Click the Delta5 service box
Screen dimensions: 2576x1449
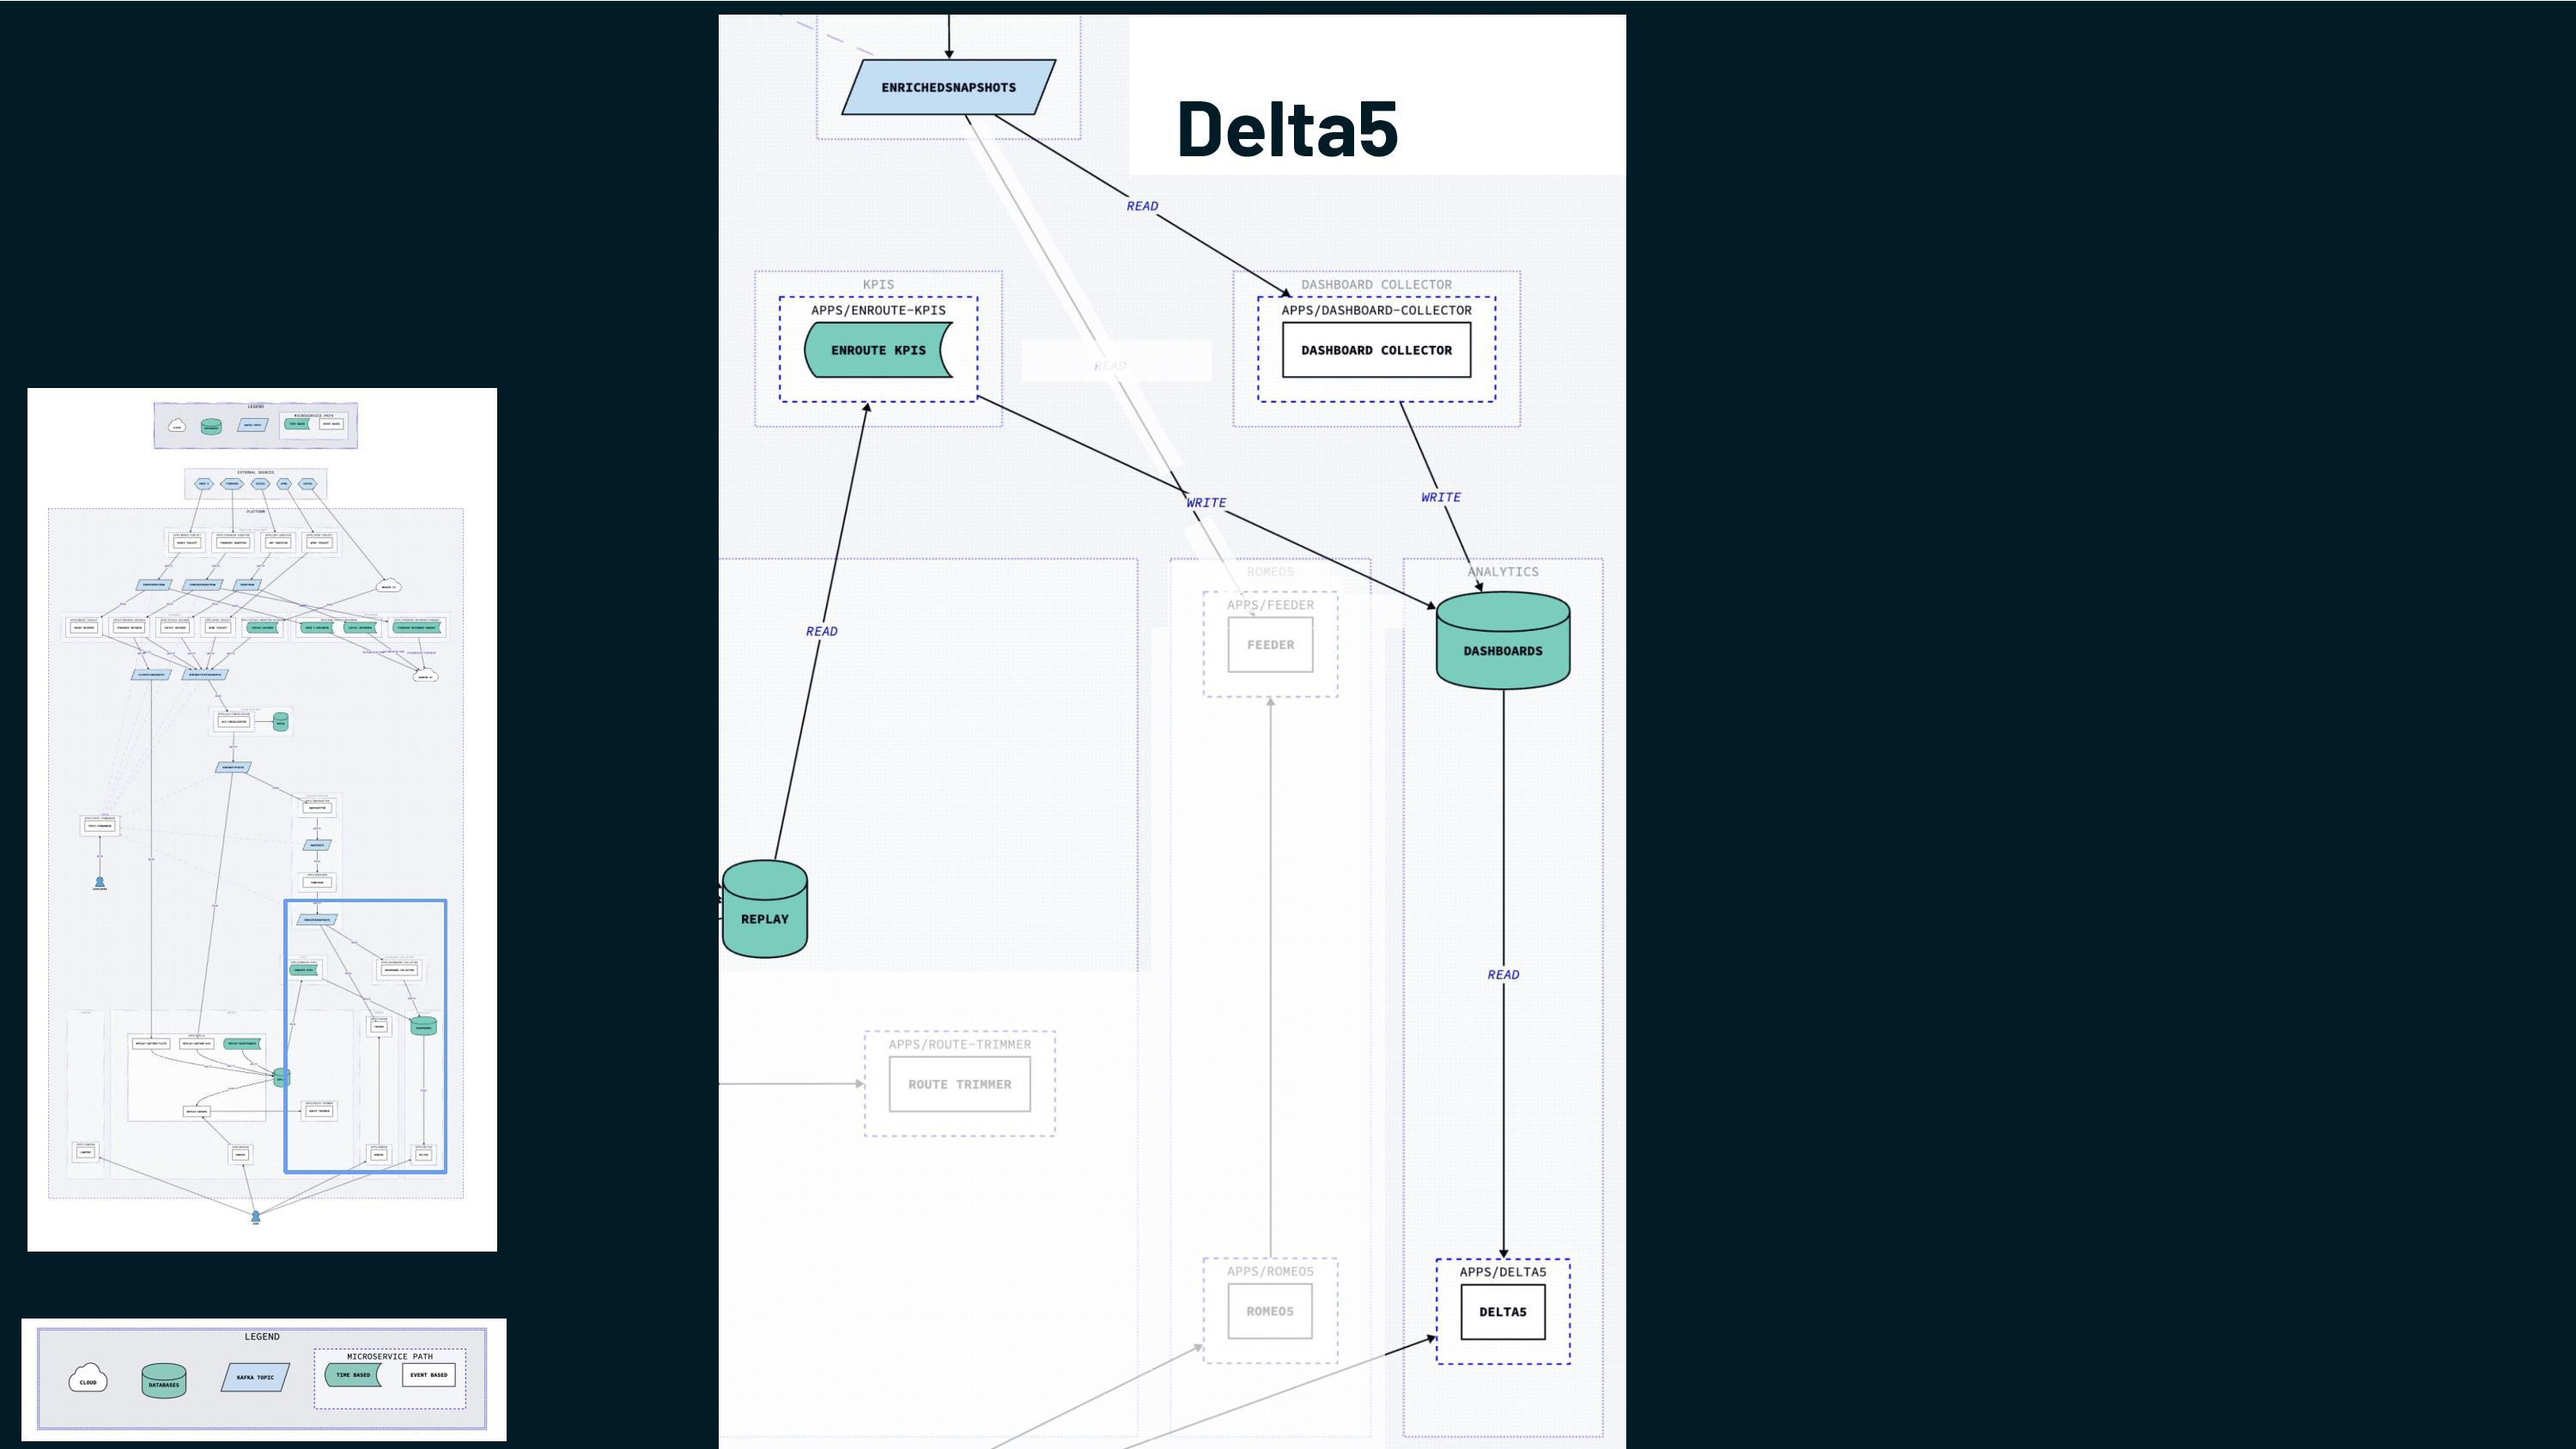coord(1502,1312)
